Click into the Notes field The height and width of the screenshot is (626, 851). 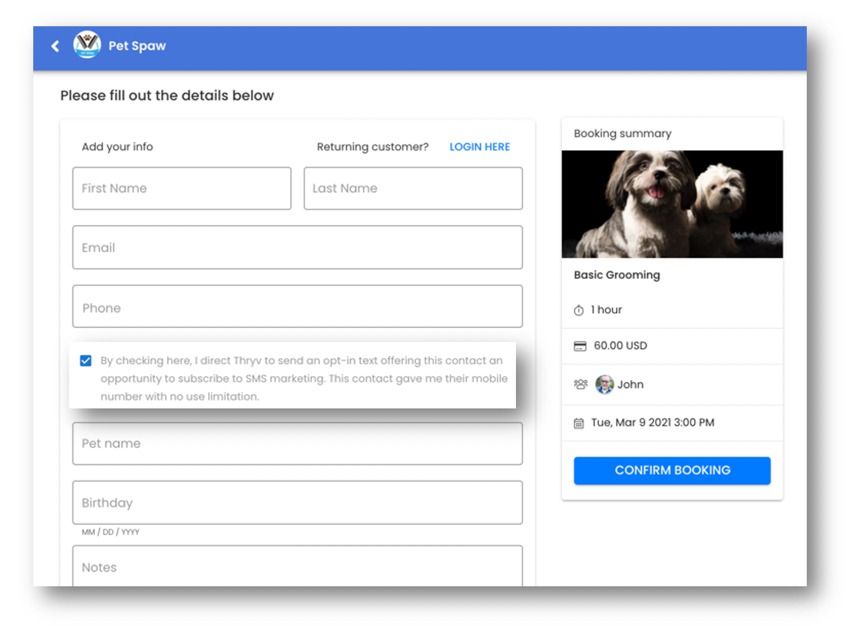pos(297,566)
